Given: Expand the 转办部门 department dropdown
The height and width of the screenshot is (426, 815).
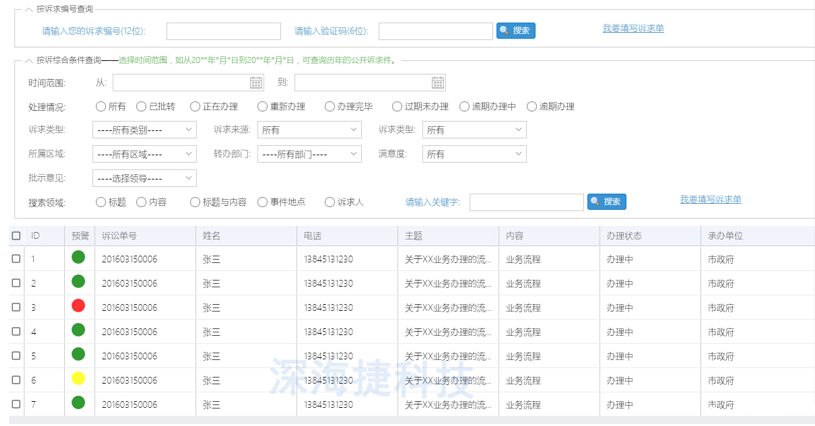Looking at the screenshot, I should 308,154.
